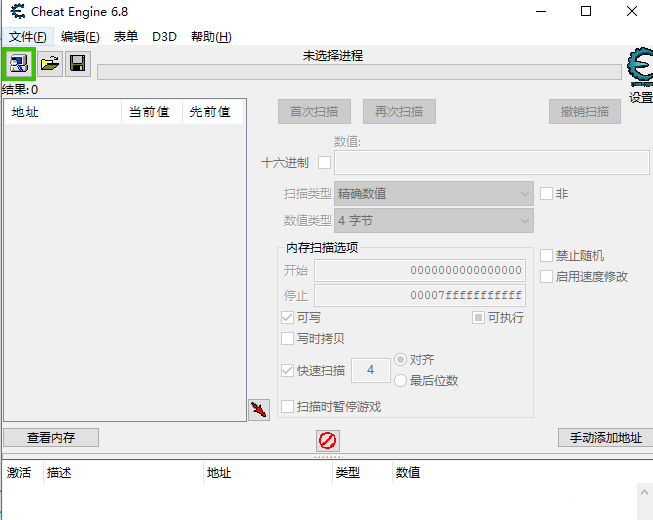Click the scan progress bar

(x=359, y=72)
